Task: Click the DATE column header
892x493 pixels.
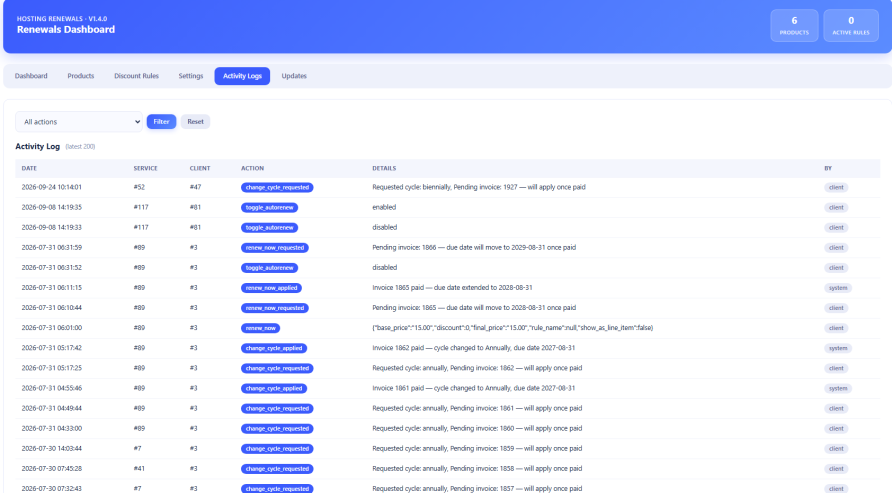Action: pyautogui.click(x=29, y=168)
